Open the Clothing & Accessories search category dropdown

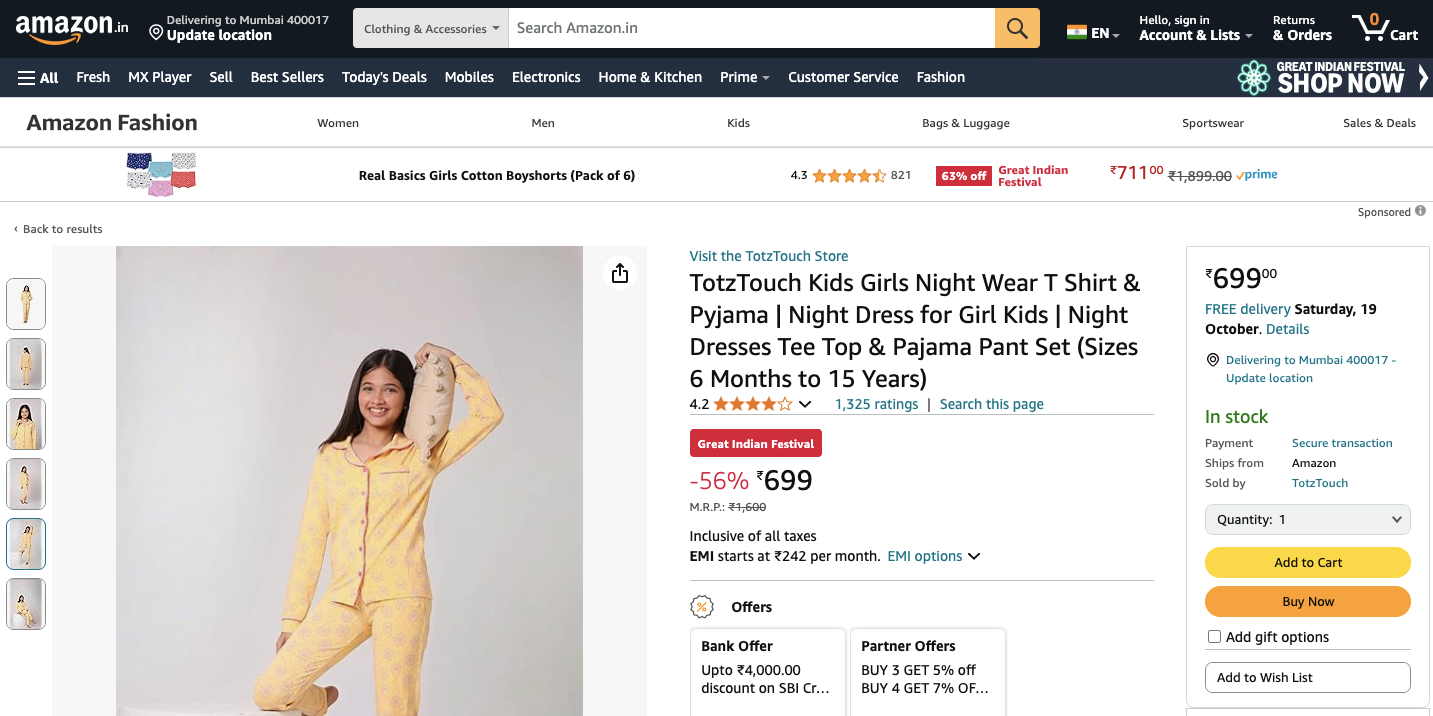tap(431, 28)
